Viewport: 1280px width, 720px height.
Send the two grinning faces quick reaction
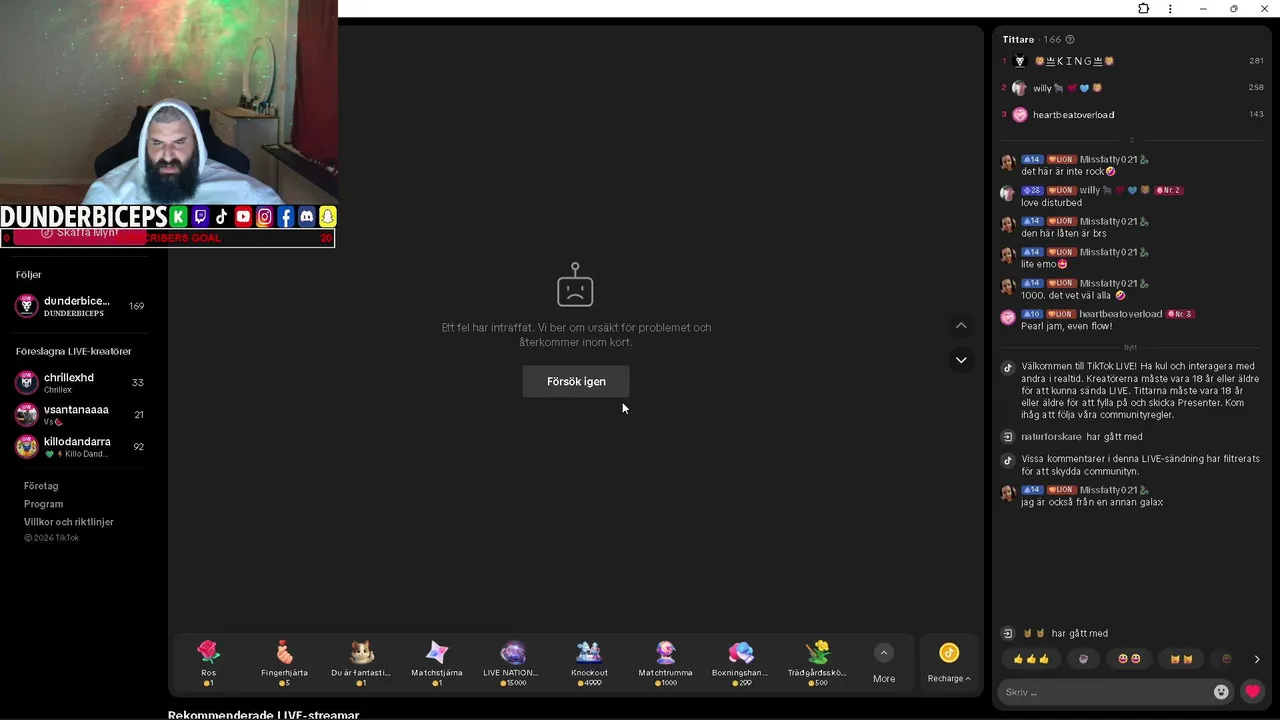(x=1130, y=659)
